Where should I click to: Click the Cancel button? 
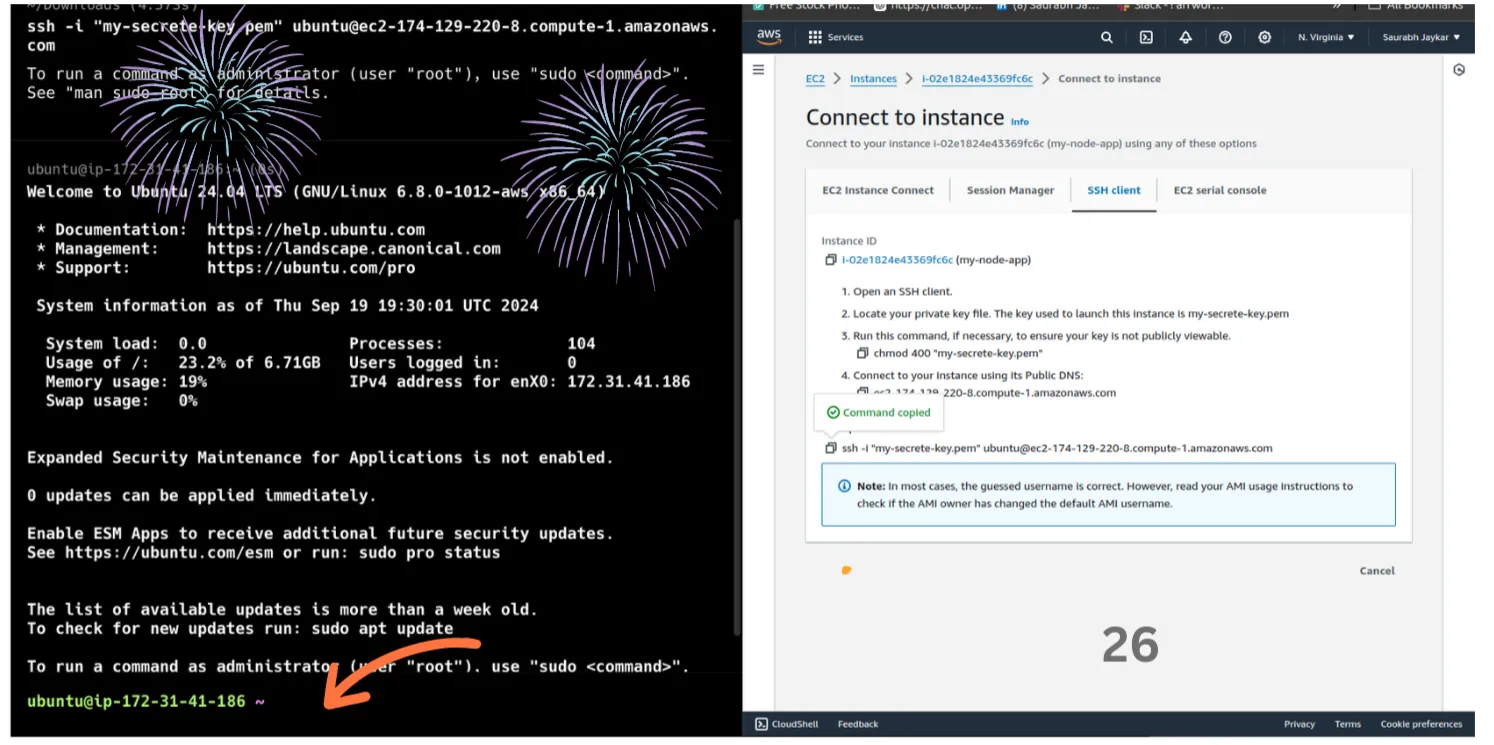pyautogui.click(x=1377, y=571)
